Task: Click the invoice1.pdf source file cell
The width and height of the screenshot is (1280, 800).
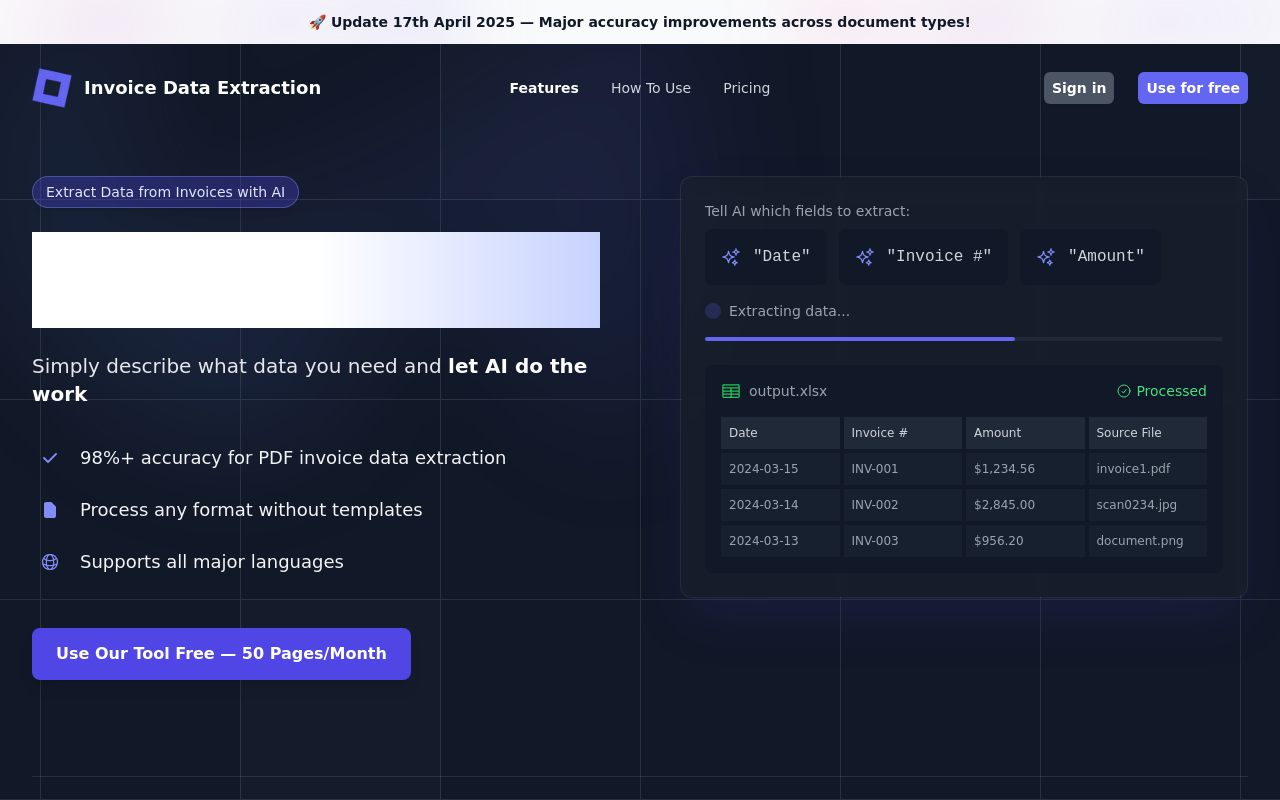Action: point(1148,469)
